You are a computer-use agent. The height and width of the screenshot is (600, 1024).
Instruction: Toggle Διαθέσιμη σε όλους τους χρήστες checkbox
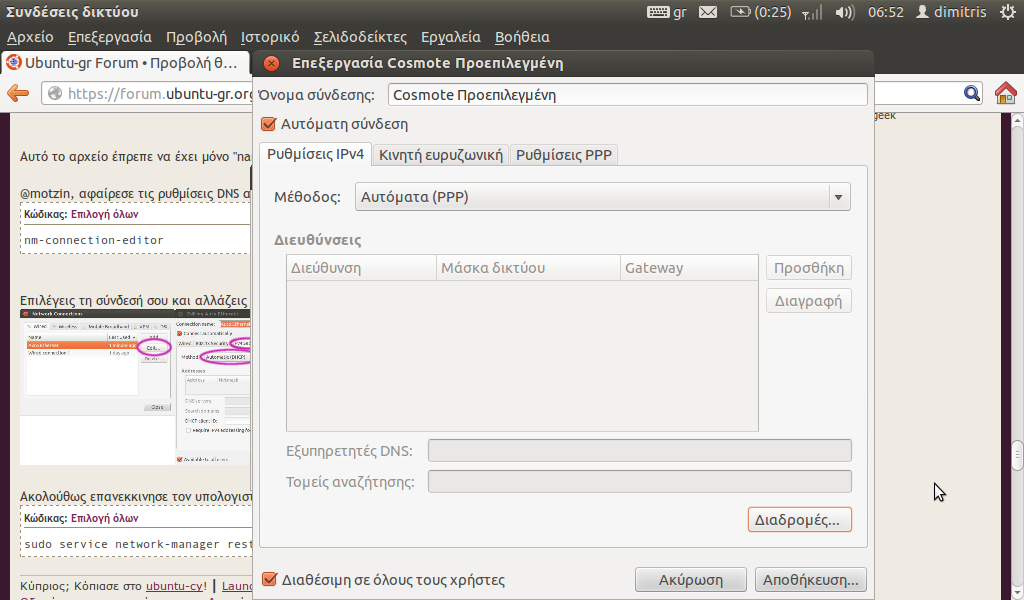tap(268, 580)
